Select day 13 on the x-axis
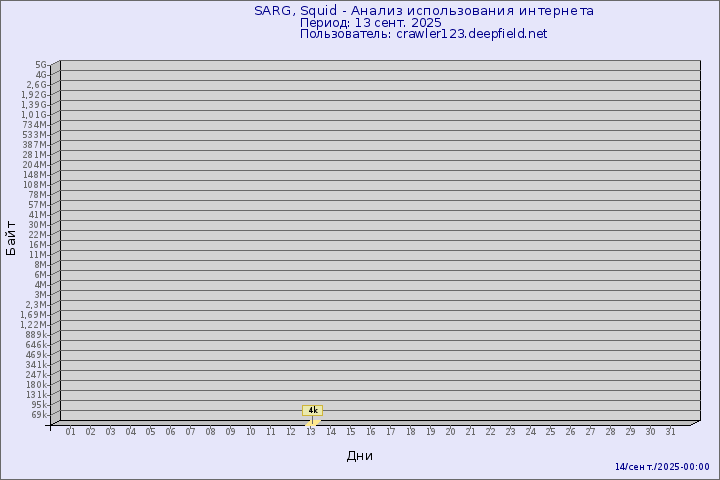720x480 pixels. pyautogui.click(x=311, y=432)
